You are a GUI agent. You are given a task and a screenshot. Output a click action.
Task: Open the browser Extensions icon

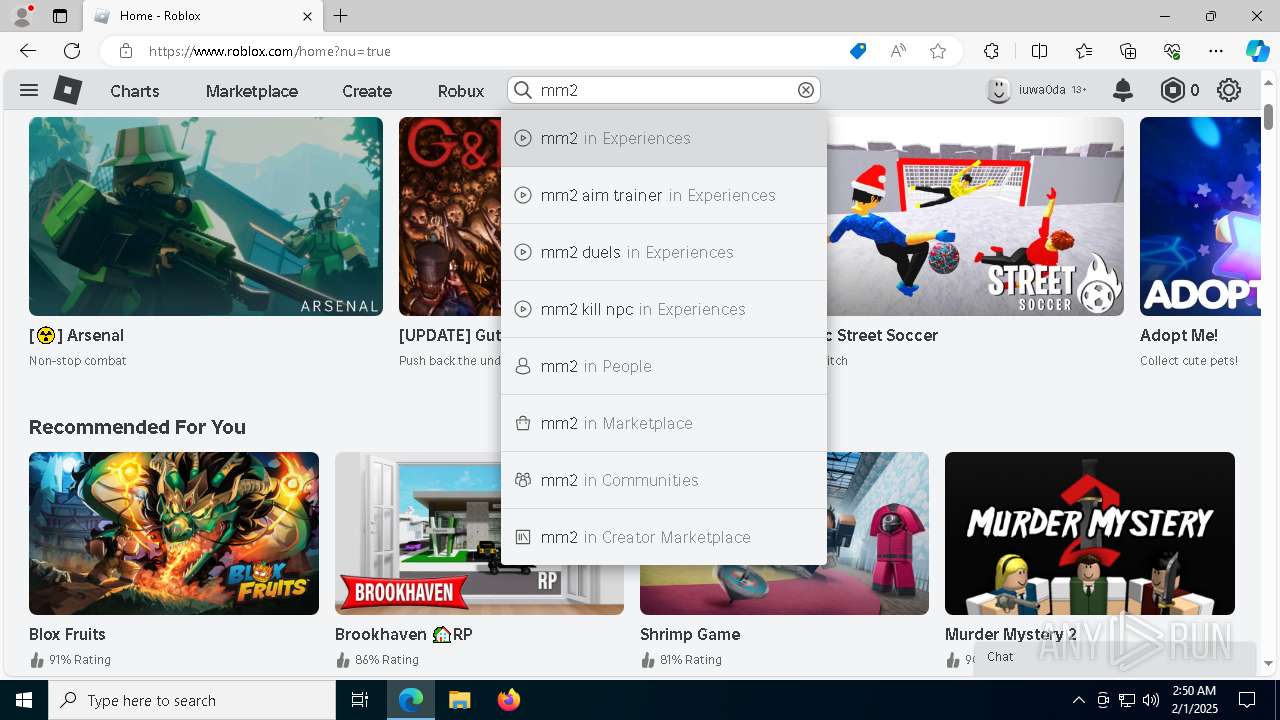click(x=991, y=51)
